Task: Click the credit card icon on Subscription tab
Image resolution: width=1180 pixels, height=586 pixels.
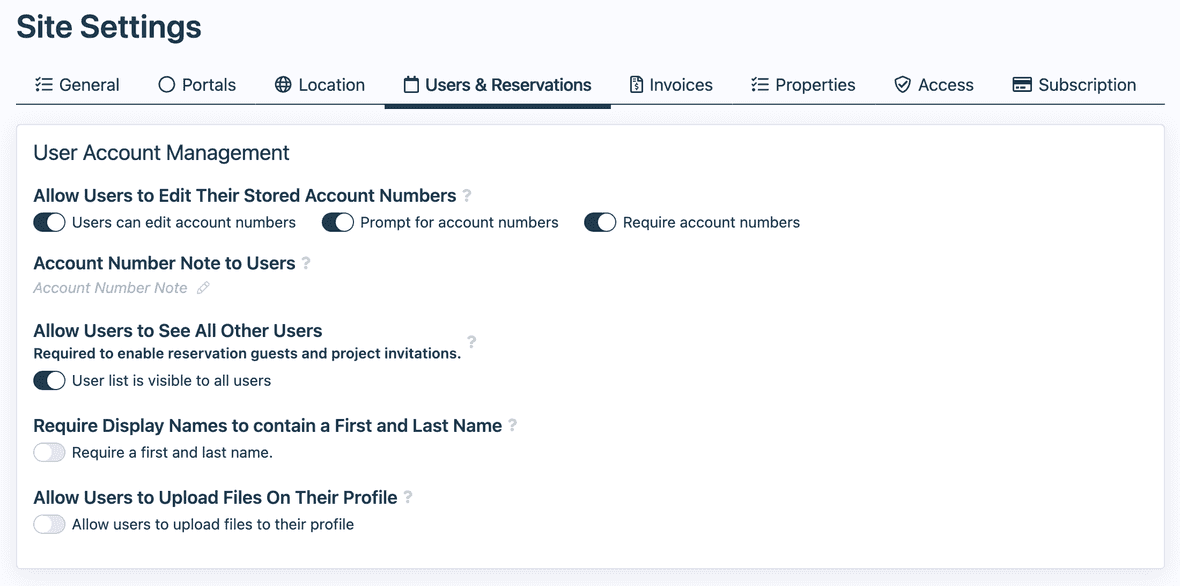Action: [x=1022, y=85]
